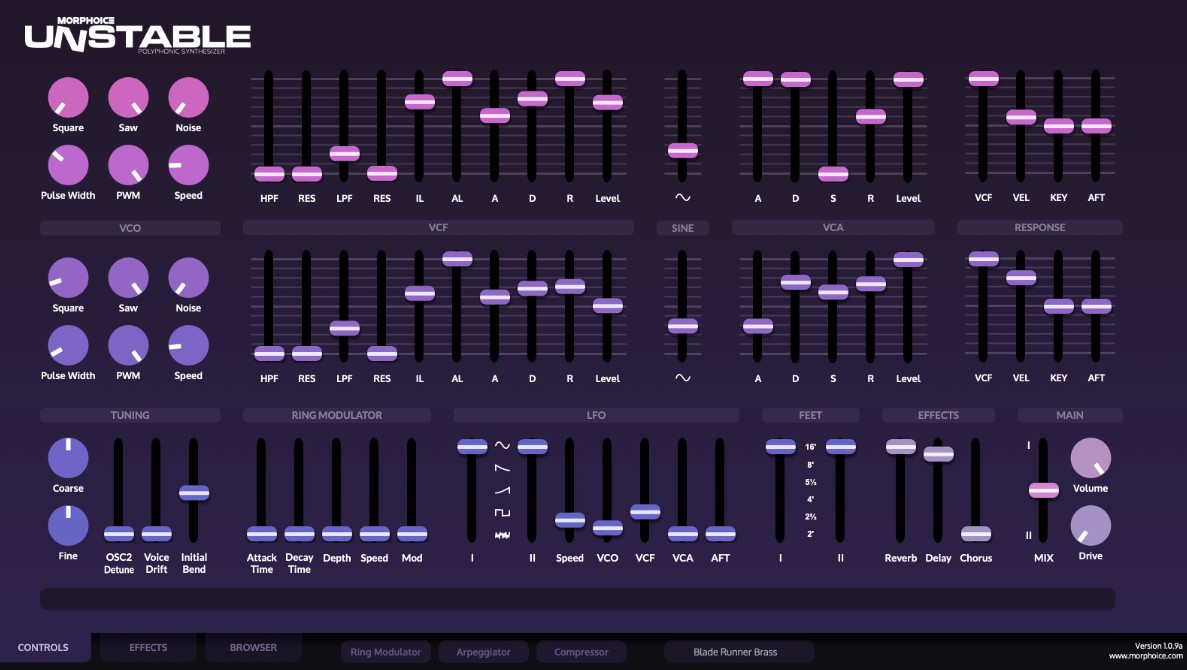The height and width of the screenshot is (670, 1187).
Task: Click the Ring Modulator Attack Time slider
Action: click(261, 534)
